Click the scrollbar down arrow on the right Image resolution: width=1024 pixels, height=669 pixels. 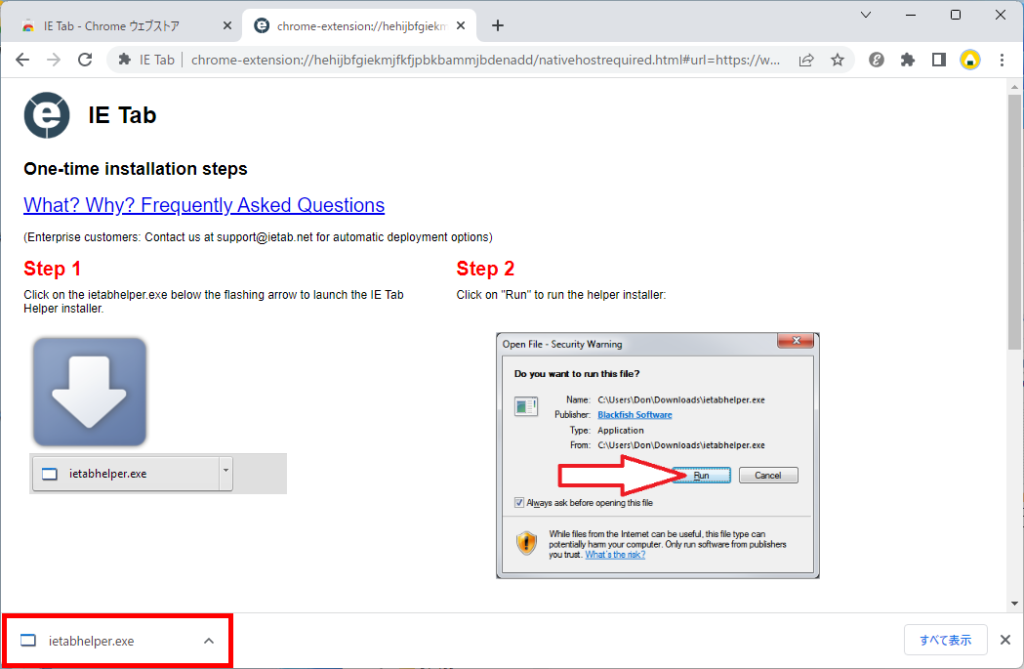[x=1015, y=601]
